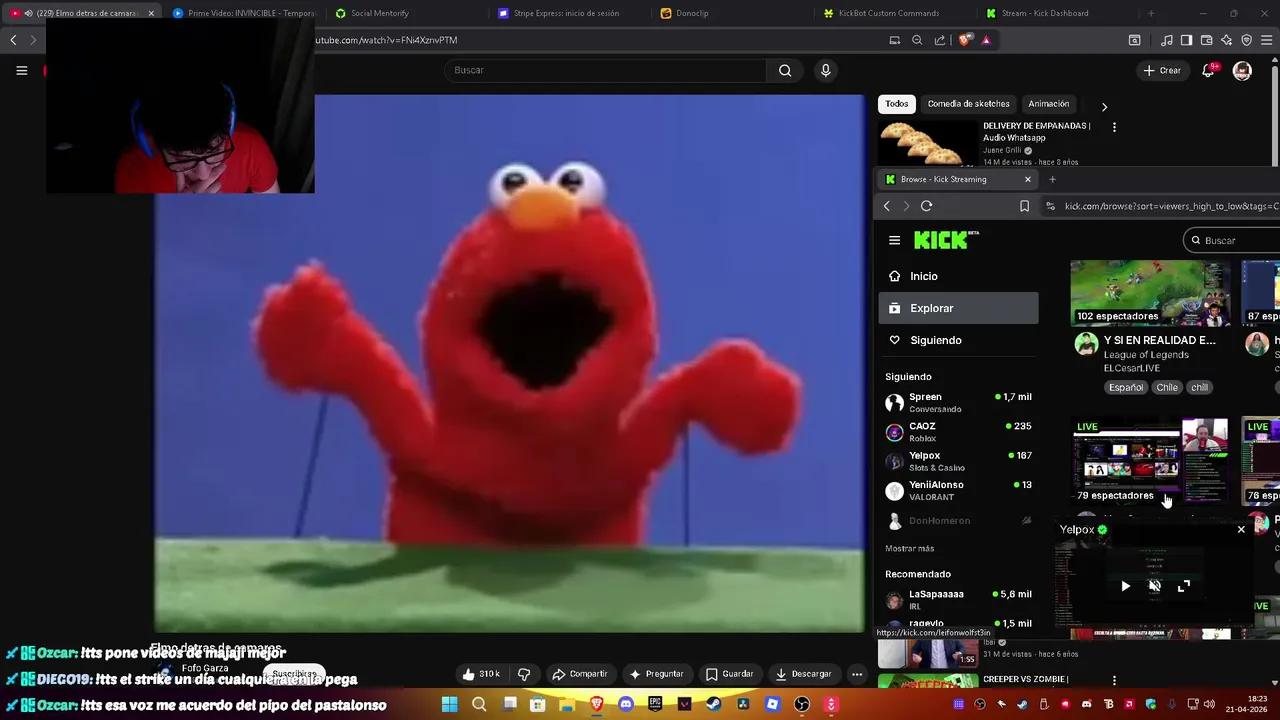Click the Crear button on YouTube
Viewport: 1280px width, 720px height.
point(1162,70)
